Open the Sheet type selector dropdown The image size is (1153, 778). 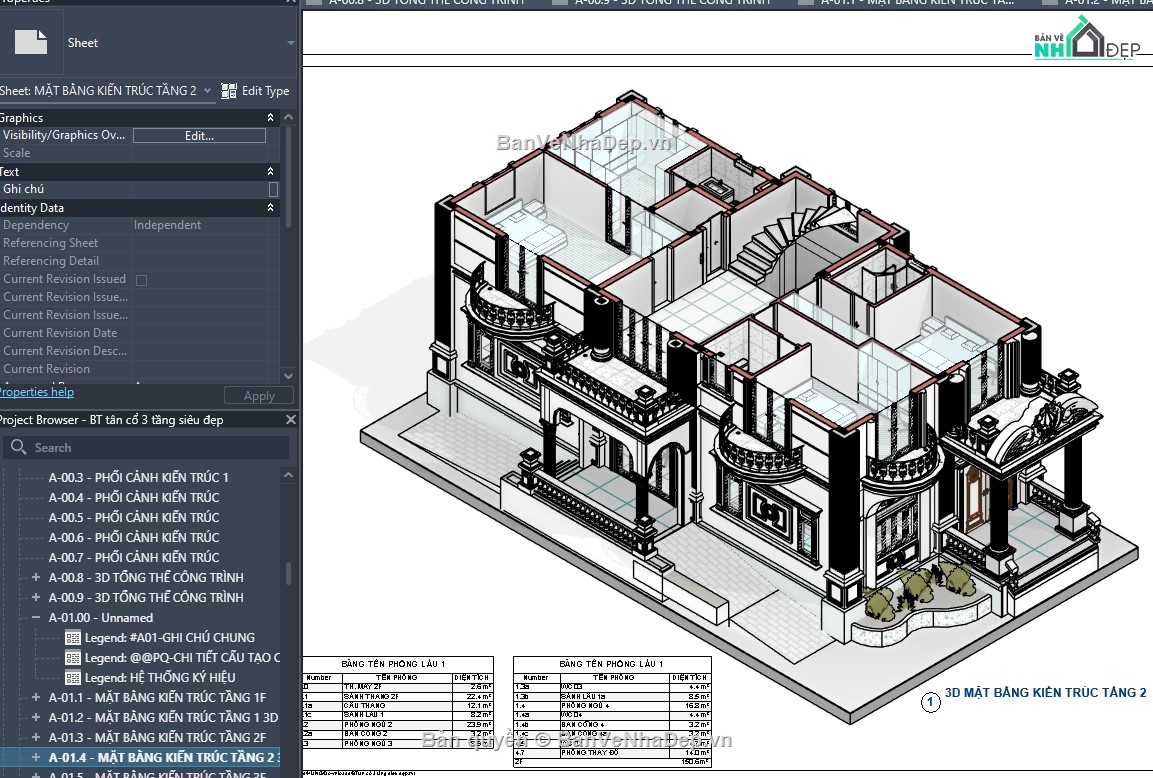coord(290,43)
